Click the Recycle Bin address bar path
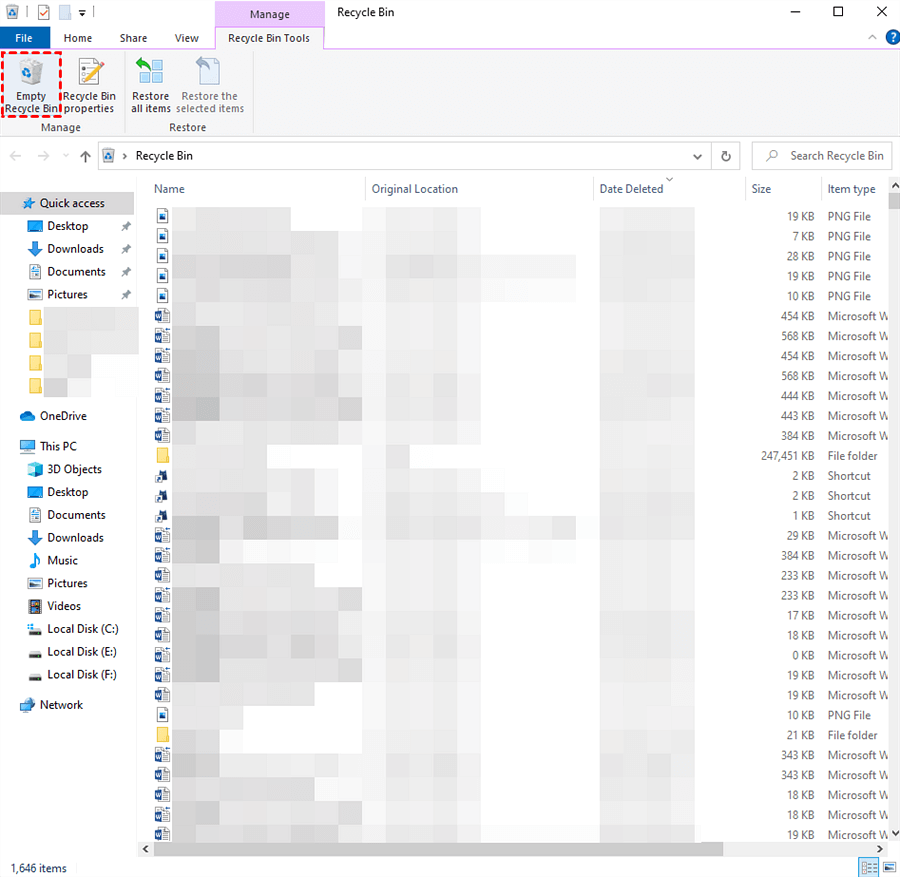The image size is (900, 877). (x=164, y=156)
